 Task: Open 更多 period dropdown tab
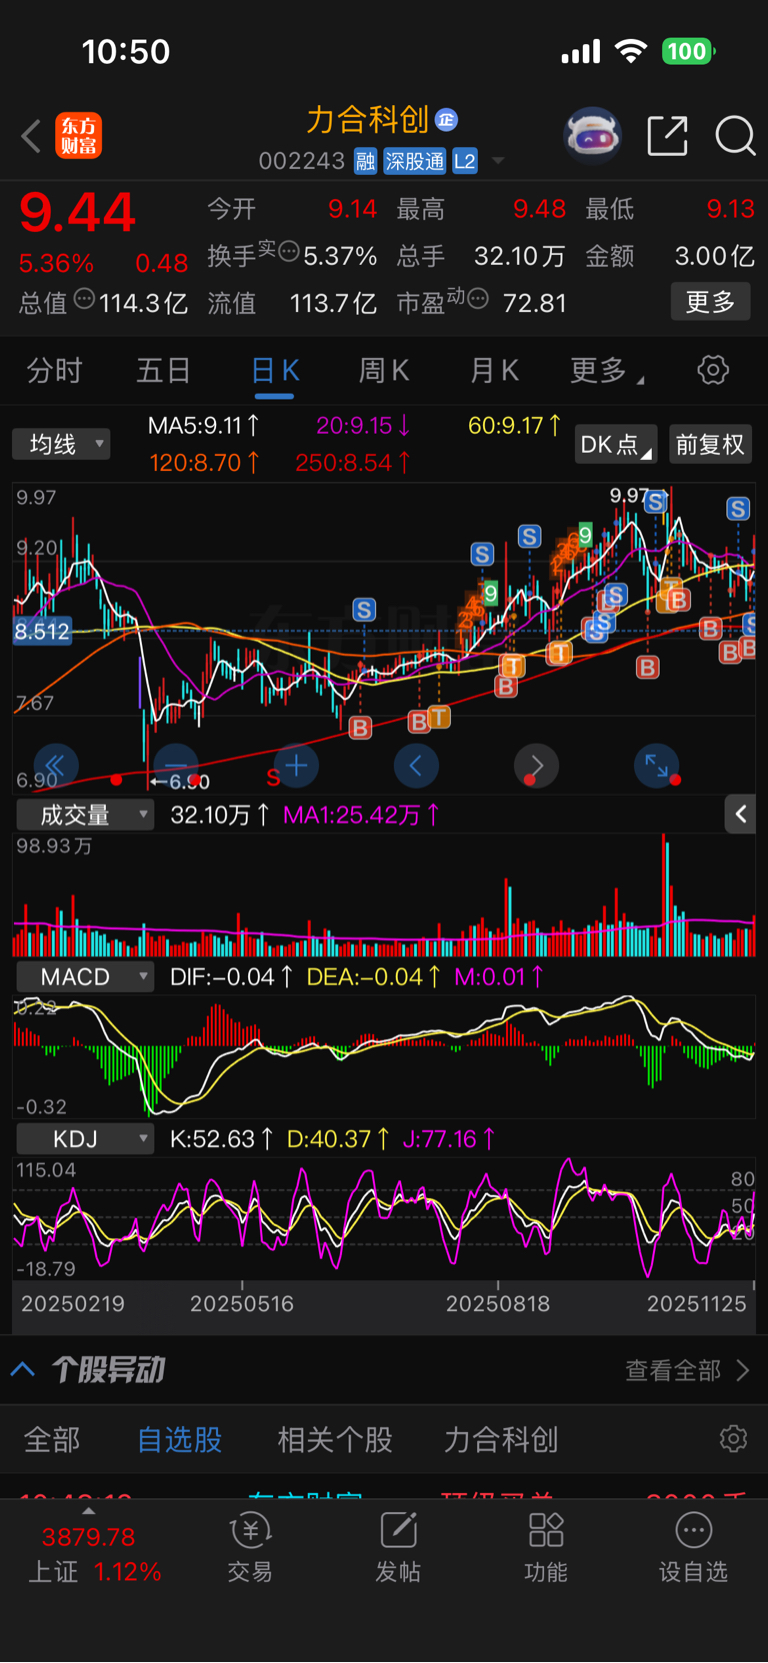click(x=606, y=371)
